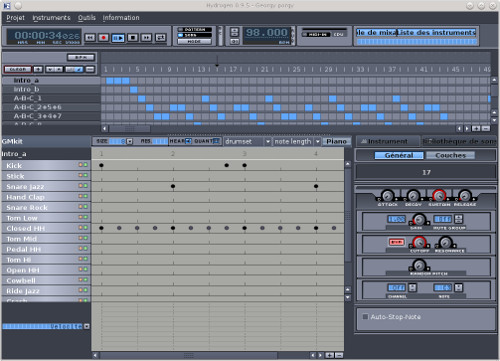This screenshot has width=500, height=361.
Task: Rewind to the song start
Action: click(x=90, y=38)
